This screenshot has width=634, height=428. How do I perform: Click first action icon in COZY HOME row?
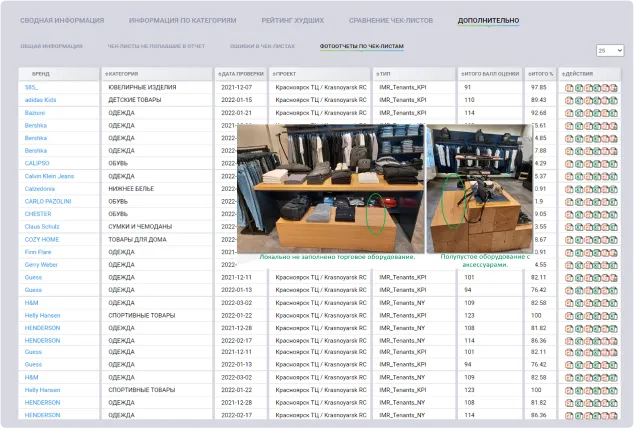coord(568,239)
